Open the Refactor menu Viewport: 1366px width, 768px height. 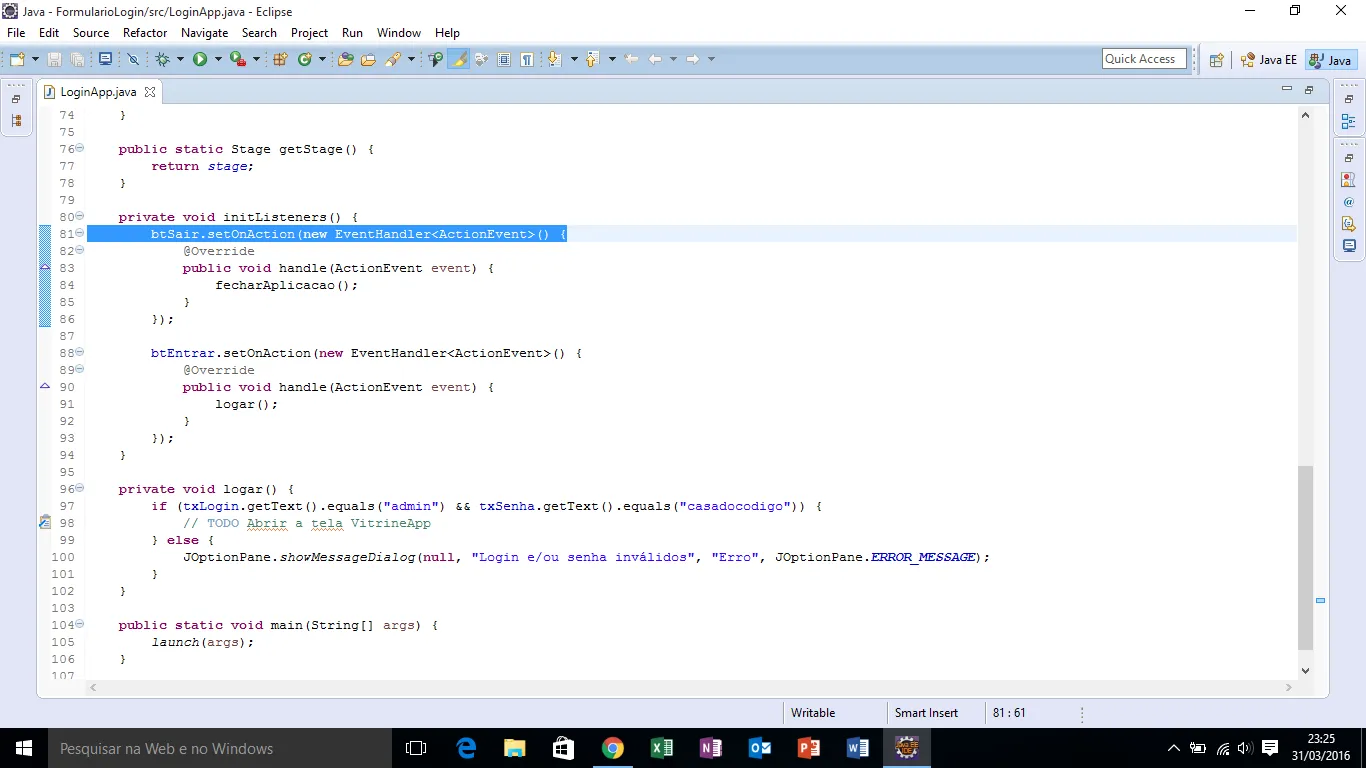point(145,33)
